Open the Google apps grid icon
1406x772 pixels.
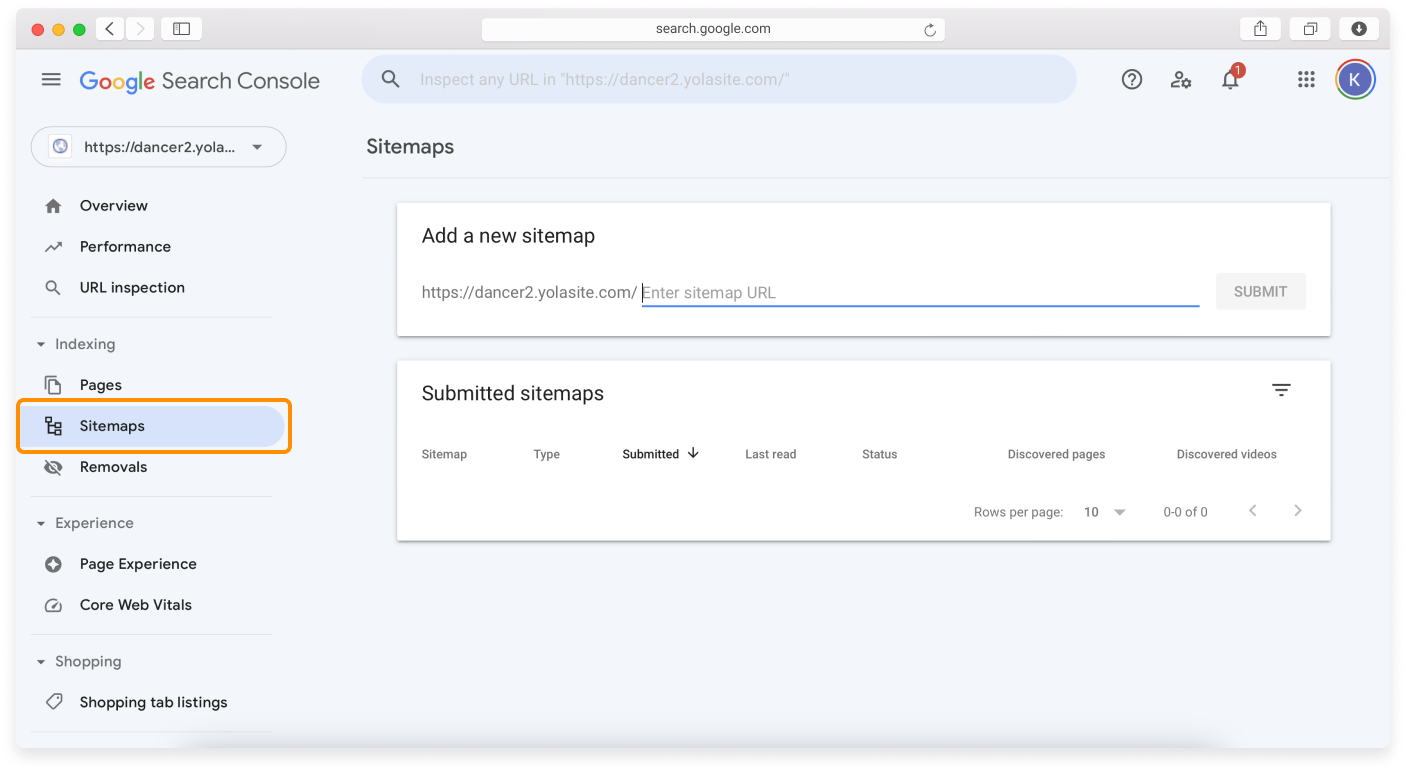(1305, 79)
